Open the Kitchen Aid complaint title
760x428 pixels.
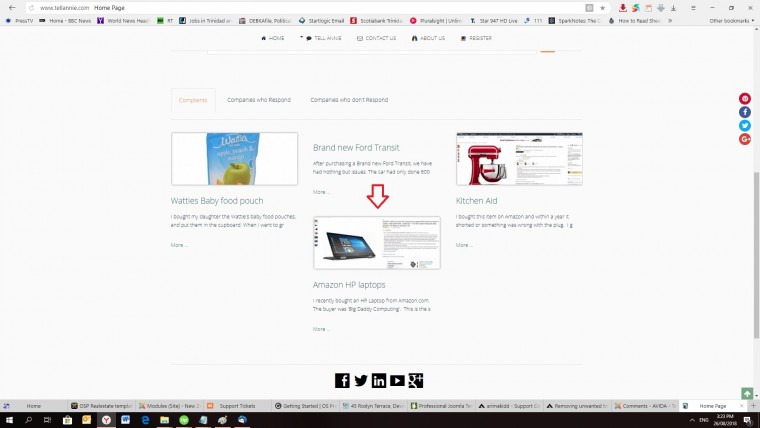[x=476, y=201]
